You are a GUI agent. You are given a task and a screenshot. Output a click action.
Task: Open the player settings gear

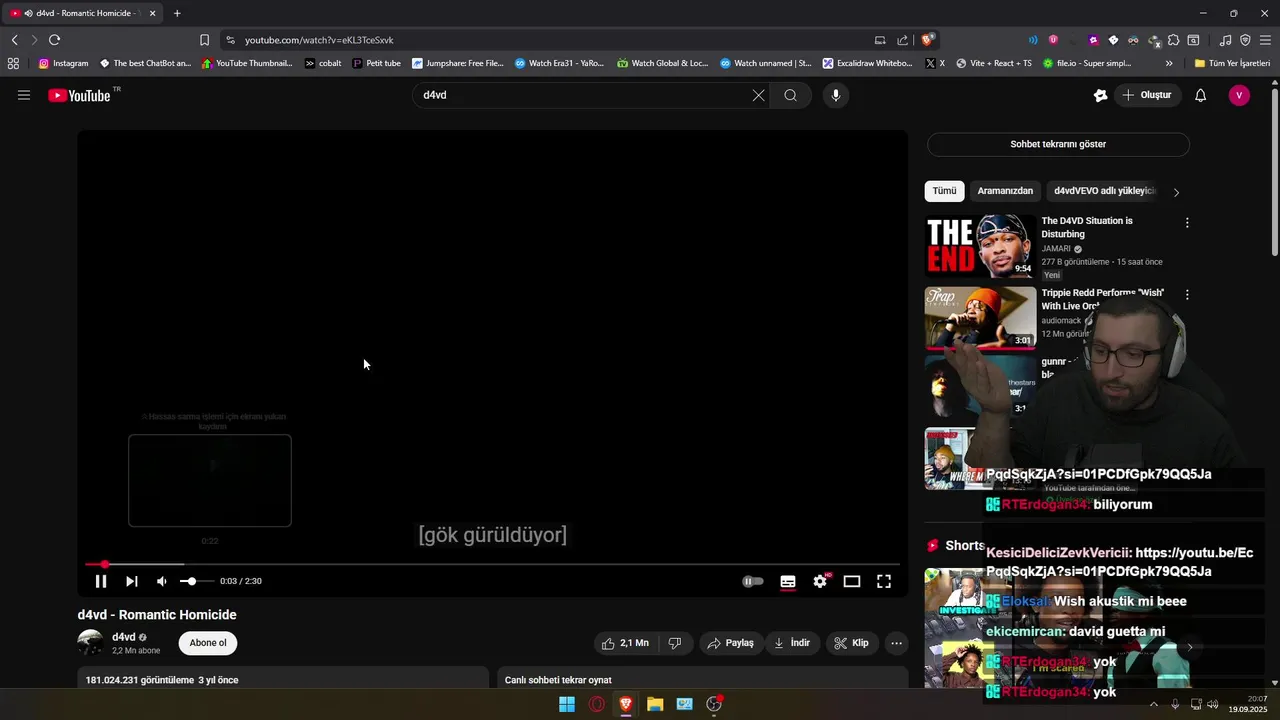(820, 581)
